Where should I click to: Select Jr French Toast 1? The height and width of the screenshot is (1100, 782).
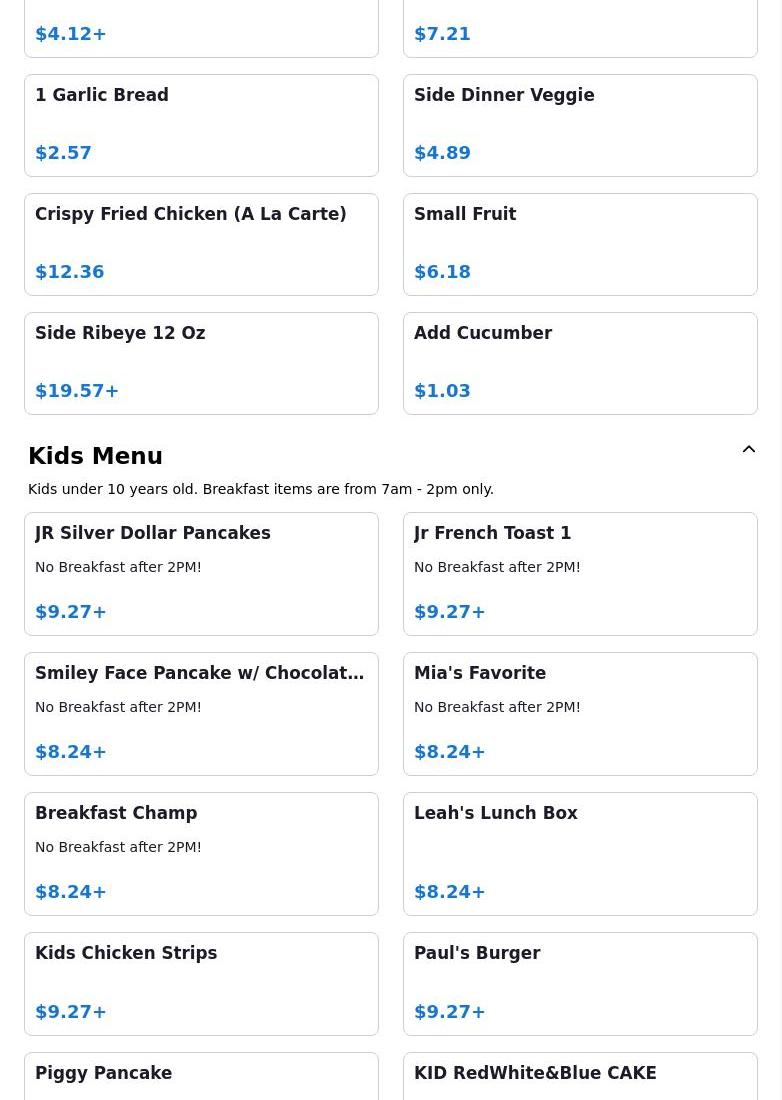(x=580, y=574)
